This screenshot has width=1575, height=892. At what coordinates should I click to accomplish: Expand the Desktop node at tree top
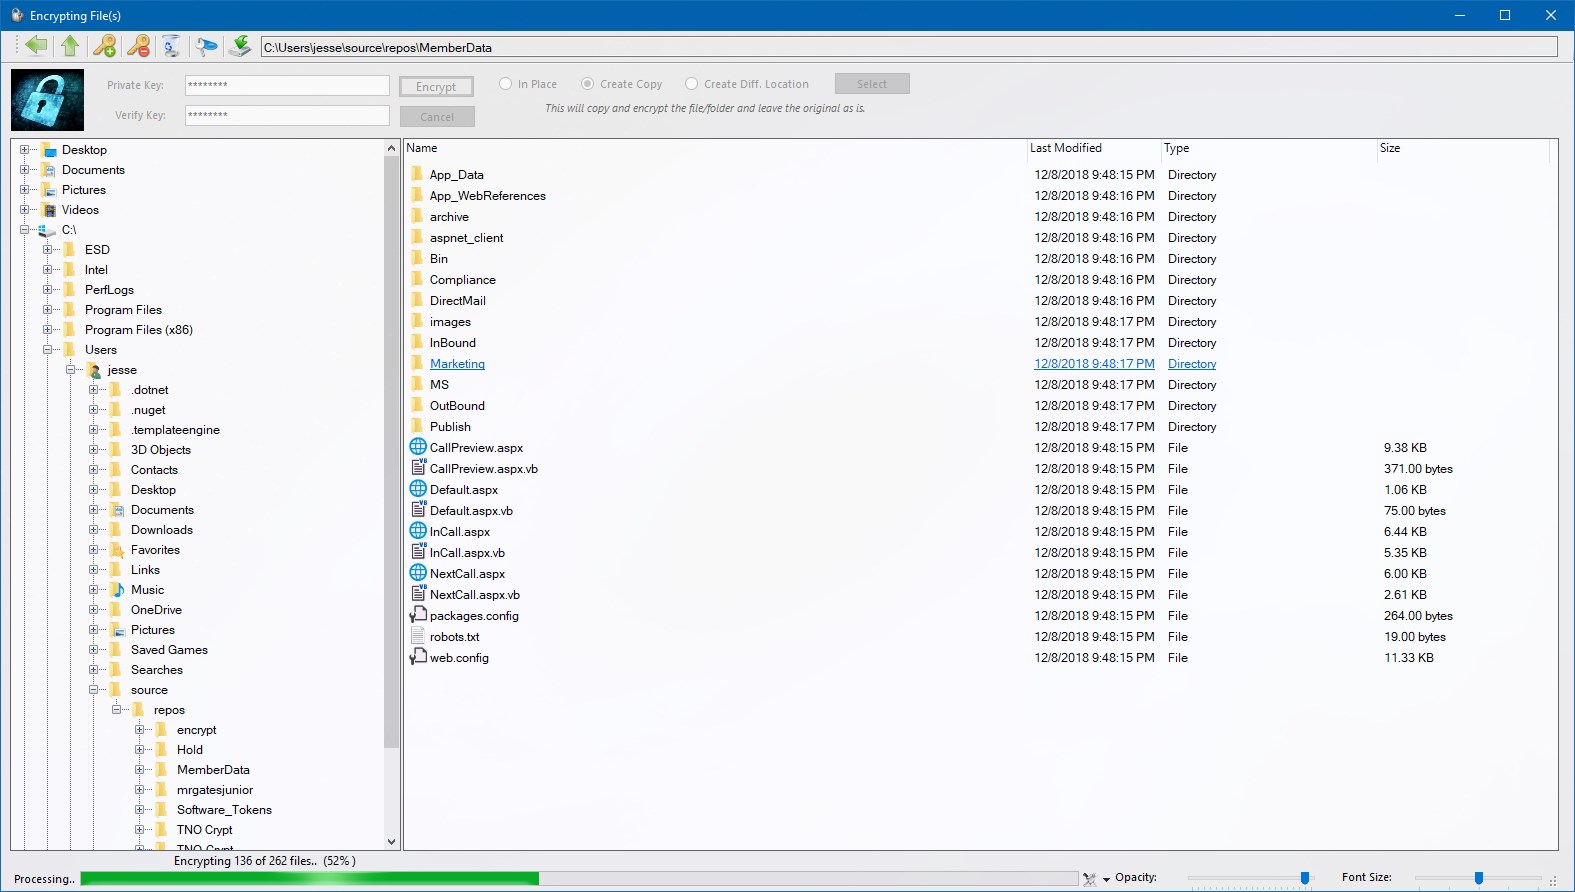[x=24, y=150]
